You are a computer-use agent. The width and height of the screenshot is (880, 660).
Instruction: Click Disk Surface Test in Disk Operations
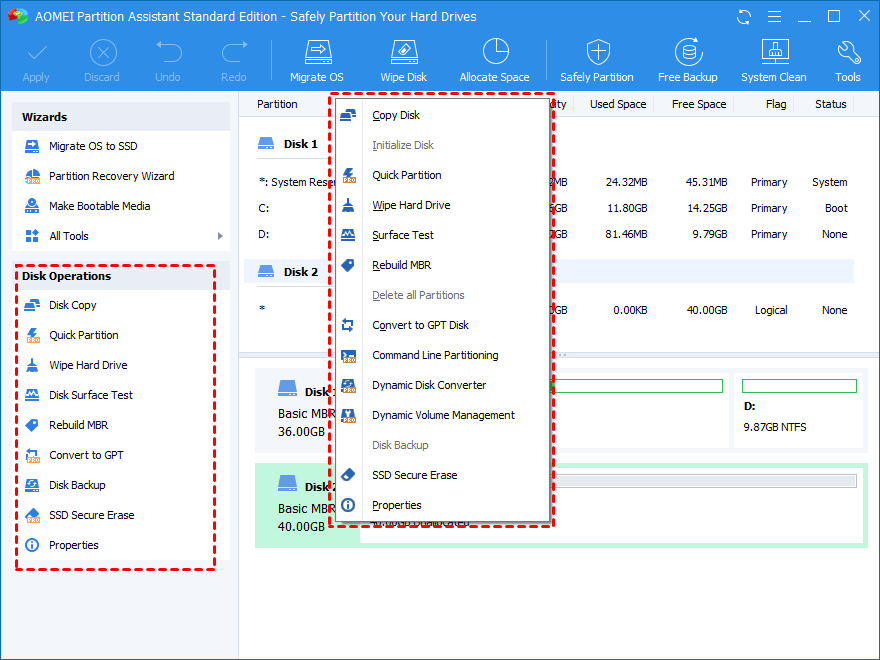[x=91, y=395]
